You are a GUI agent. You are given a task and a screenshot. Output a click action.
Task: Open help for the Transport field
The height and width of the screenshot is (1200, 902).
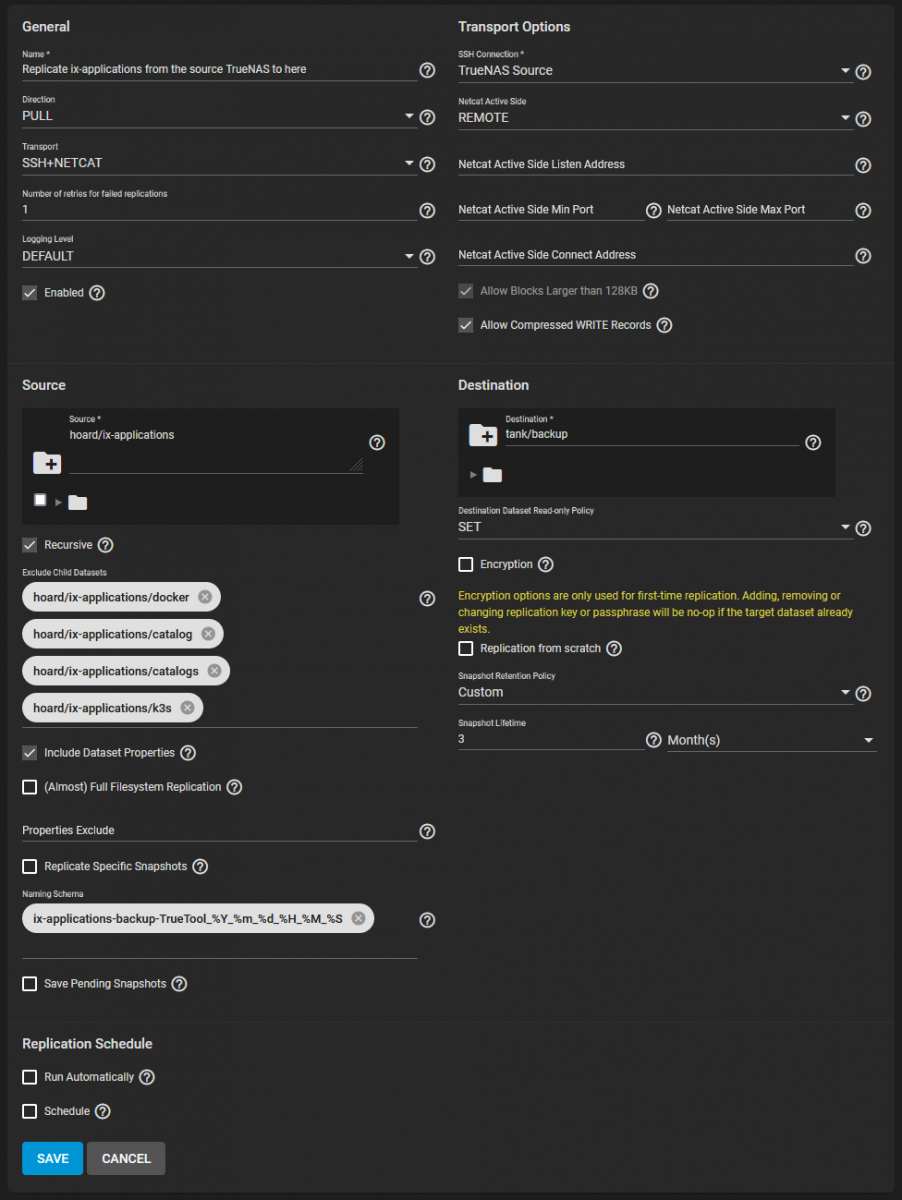427,164
